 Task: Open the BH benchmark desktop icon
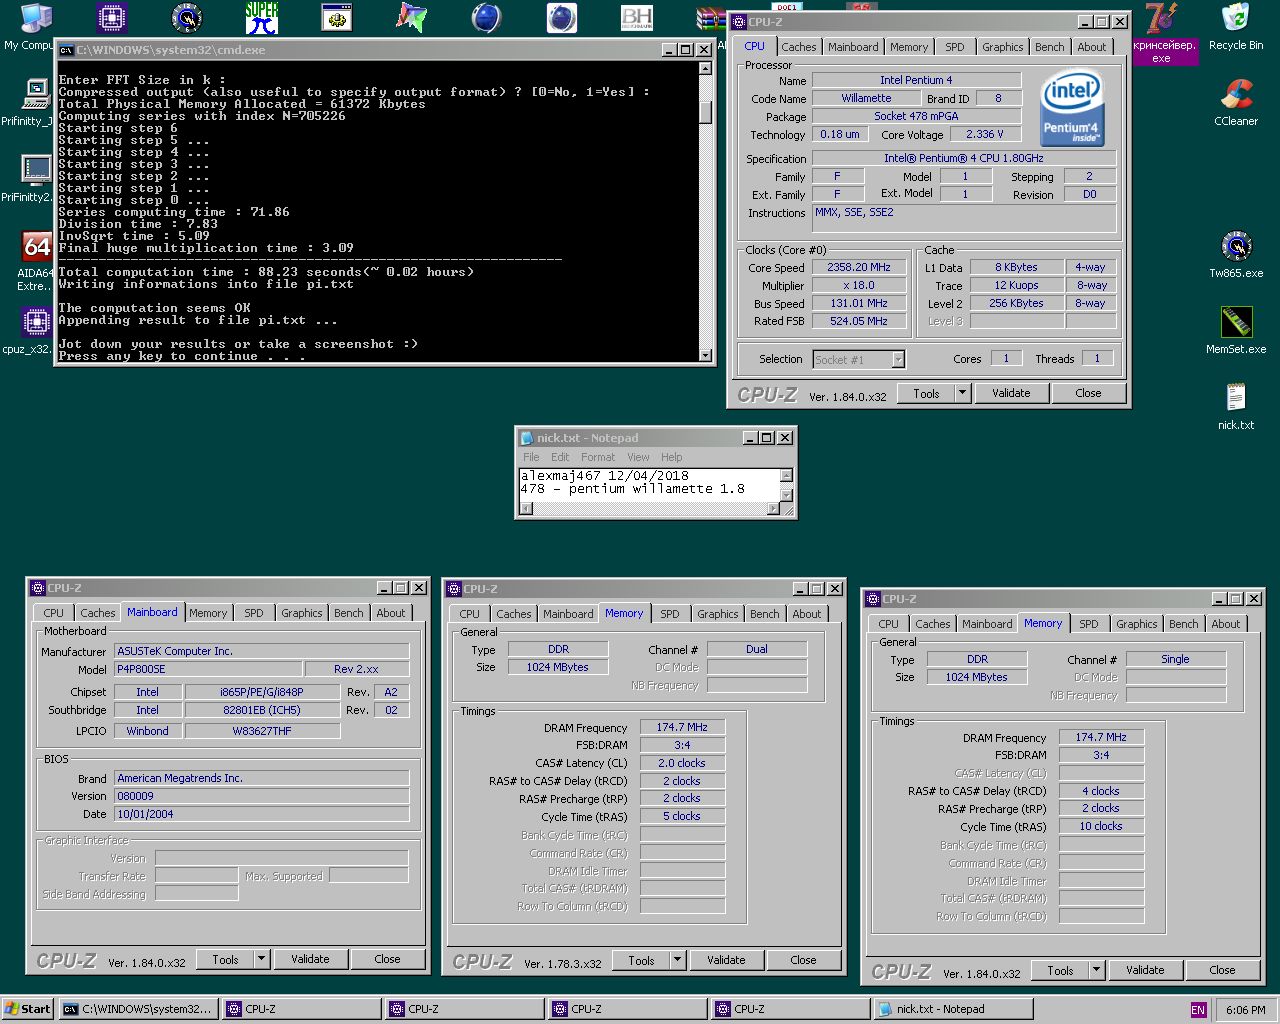point(637,18)
